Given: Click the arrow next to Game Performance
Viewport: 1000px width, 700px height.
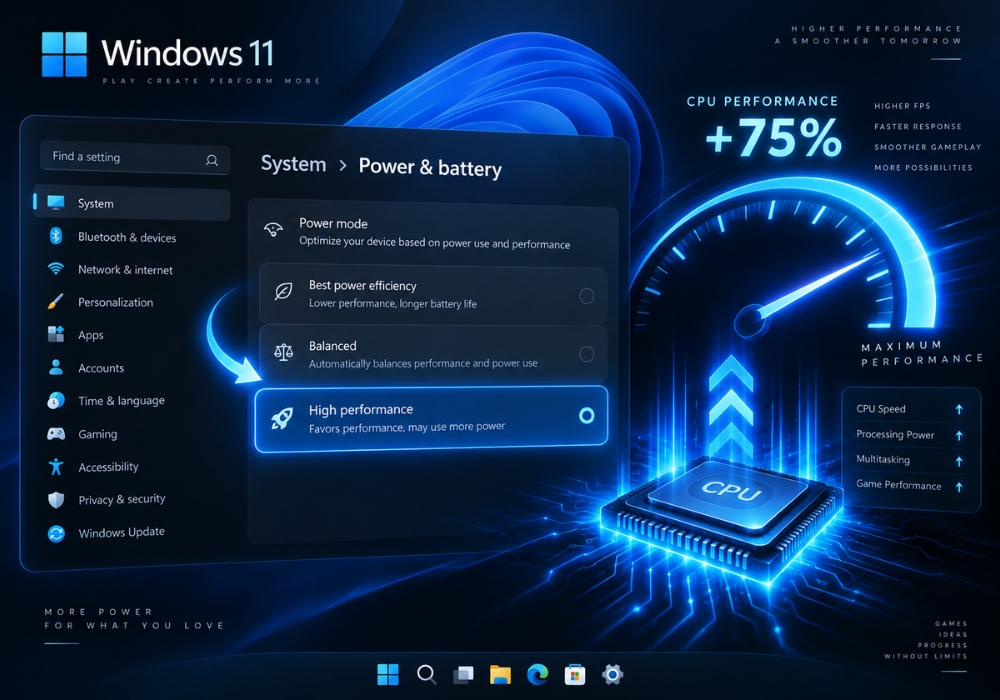Looking at the screenshot, I should [959, 486].
